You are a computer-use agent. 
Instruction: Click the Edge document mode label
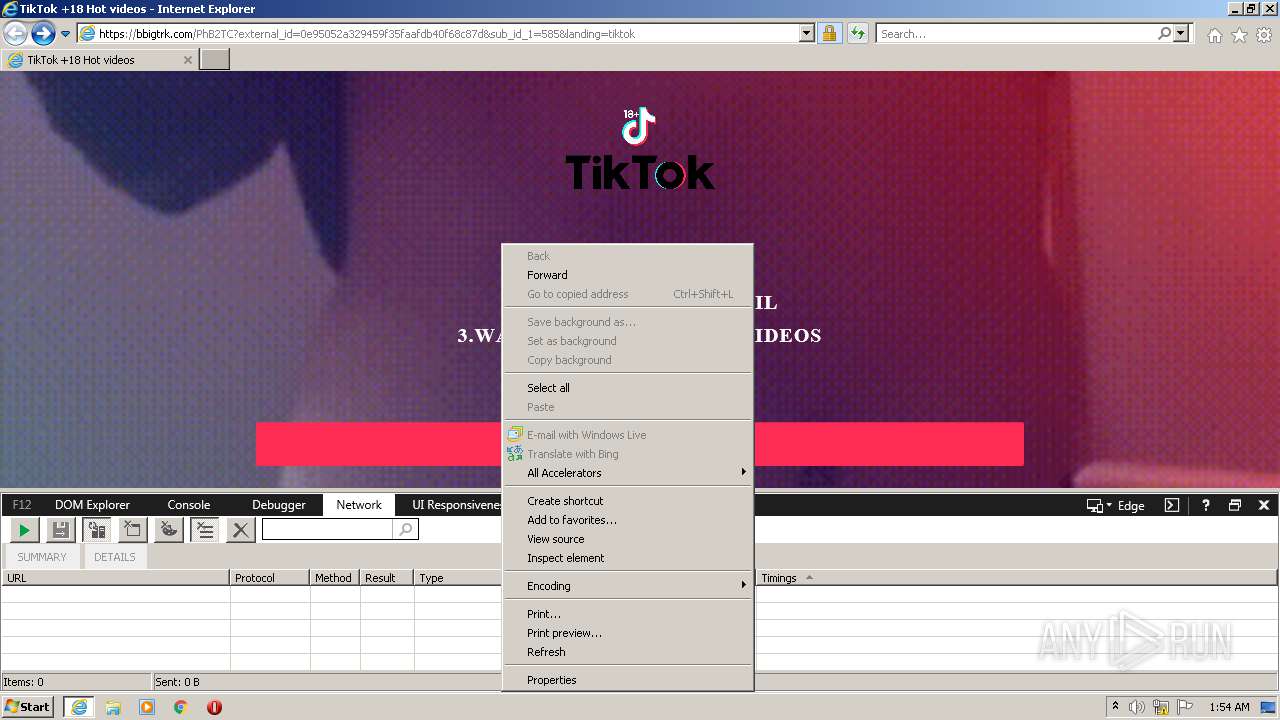point(1131,506)
